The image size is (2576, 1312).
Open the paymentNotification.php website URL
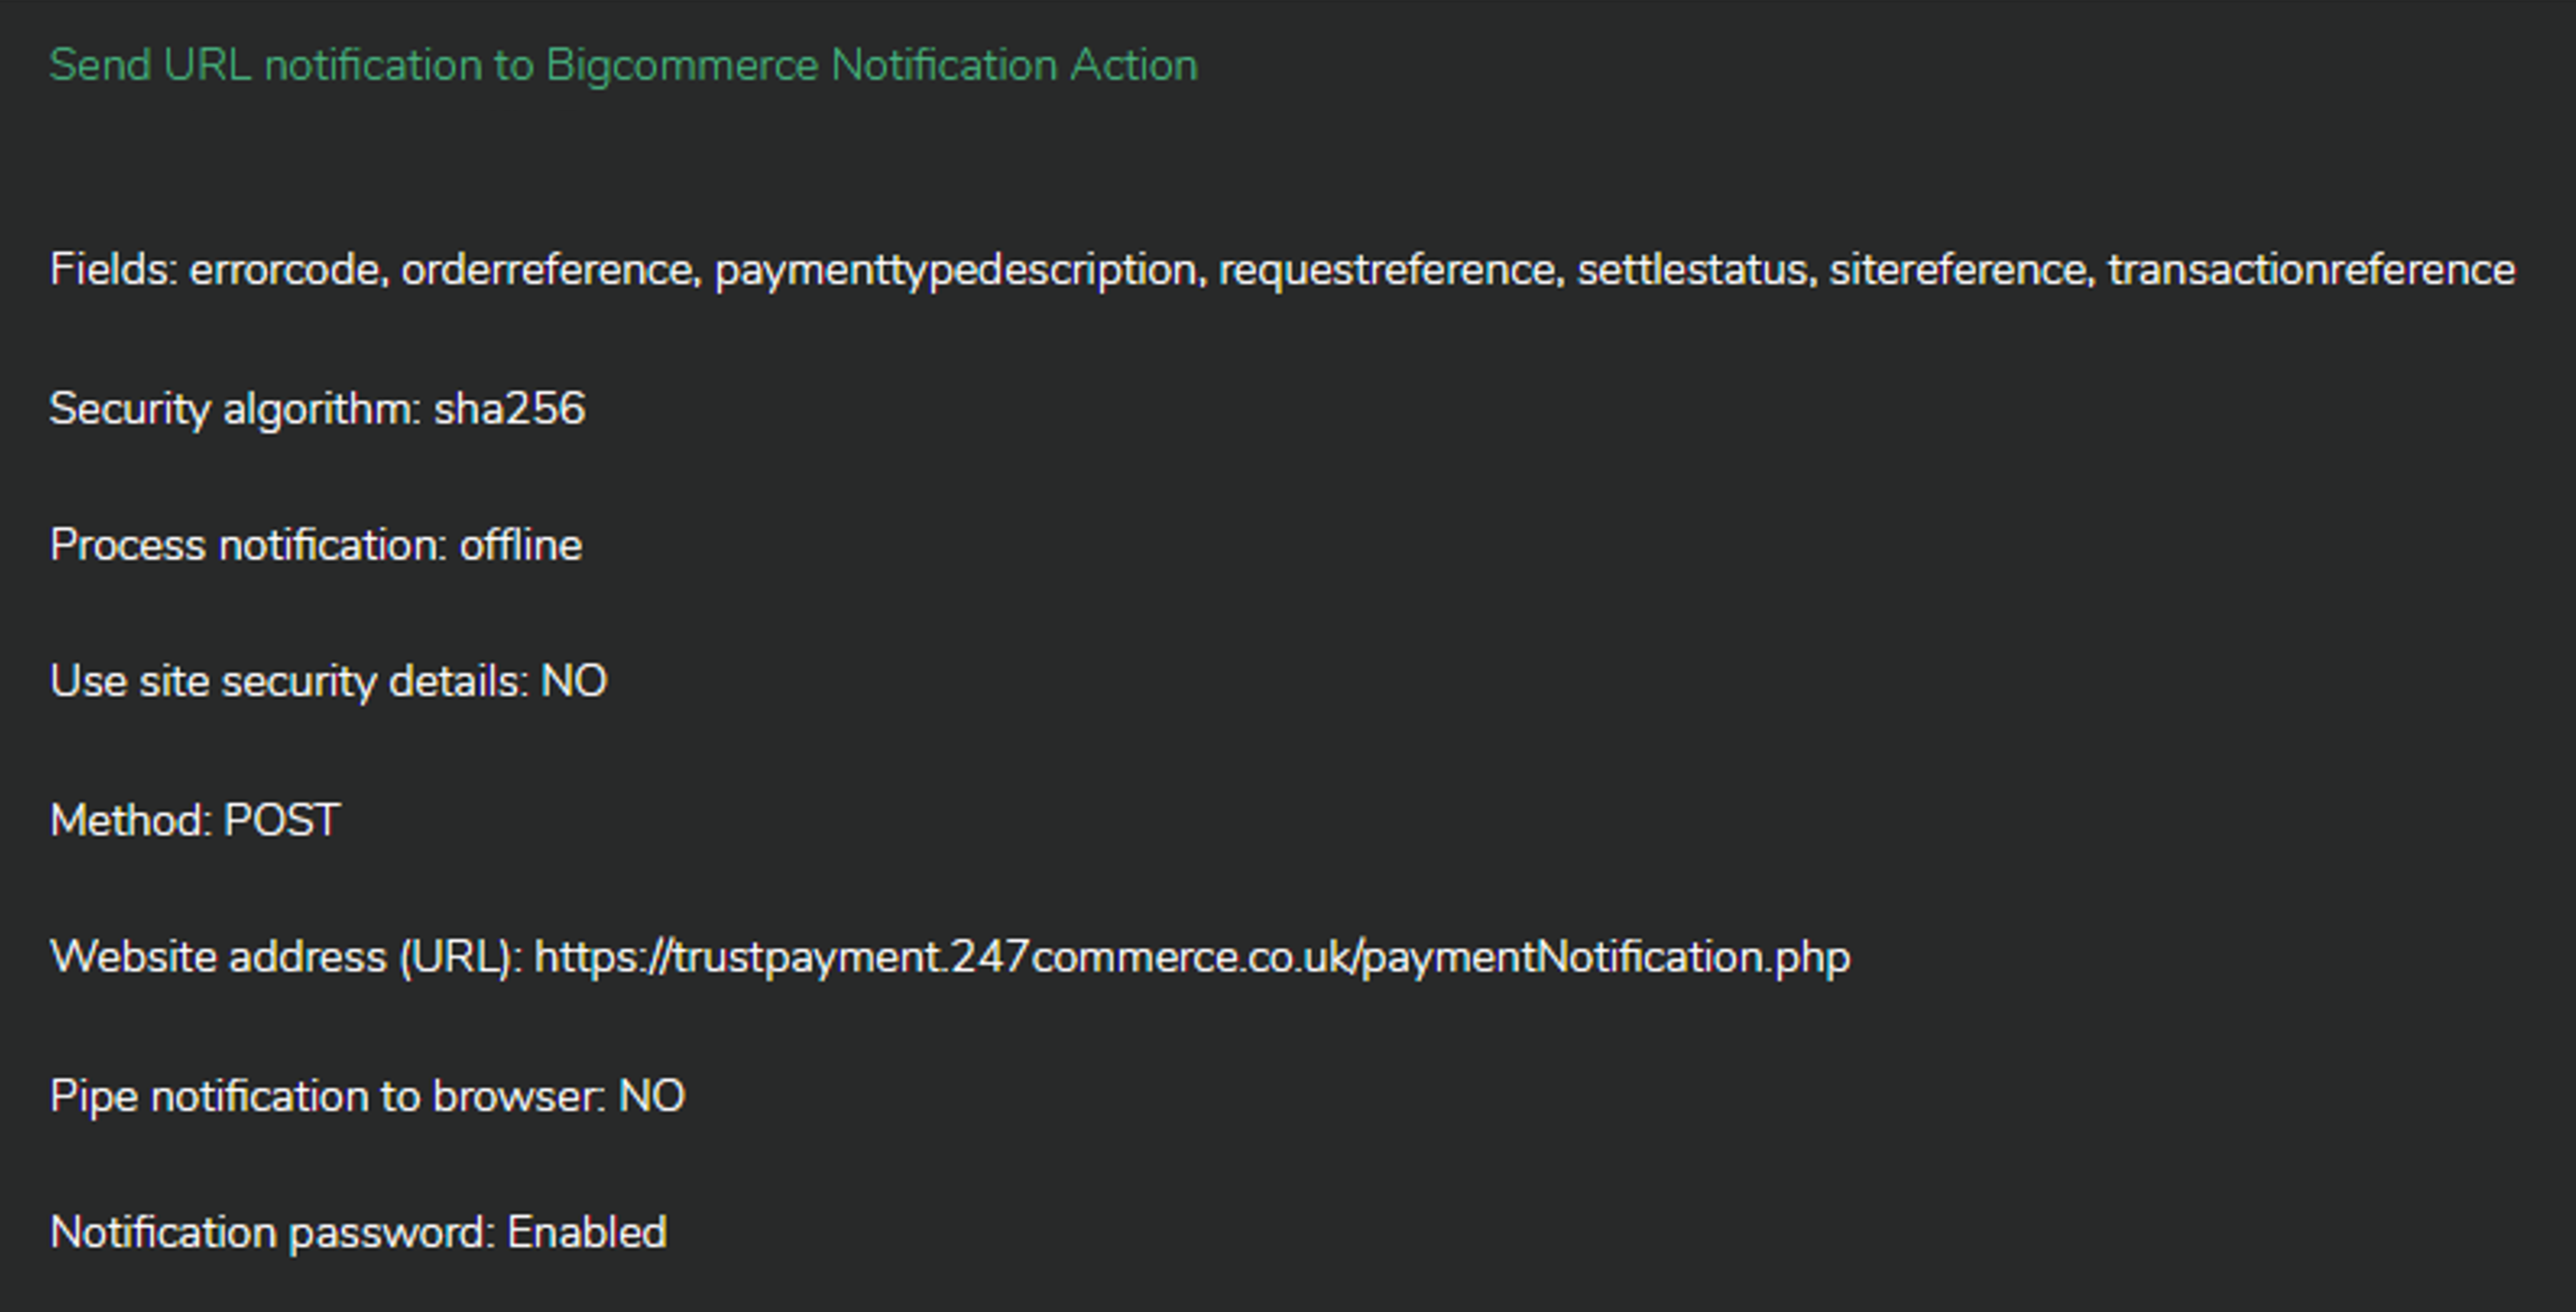(1192, 958)
